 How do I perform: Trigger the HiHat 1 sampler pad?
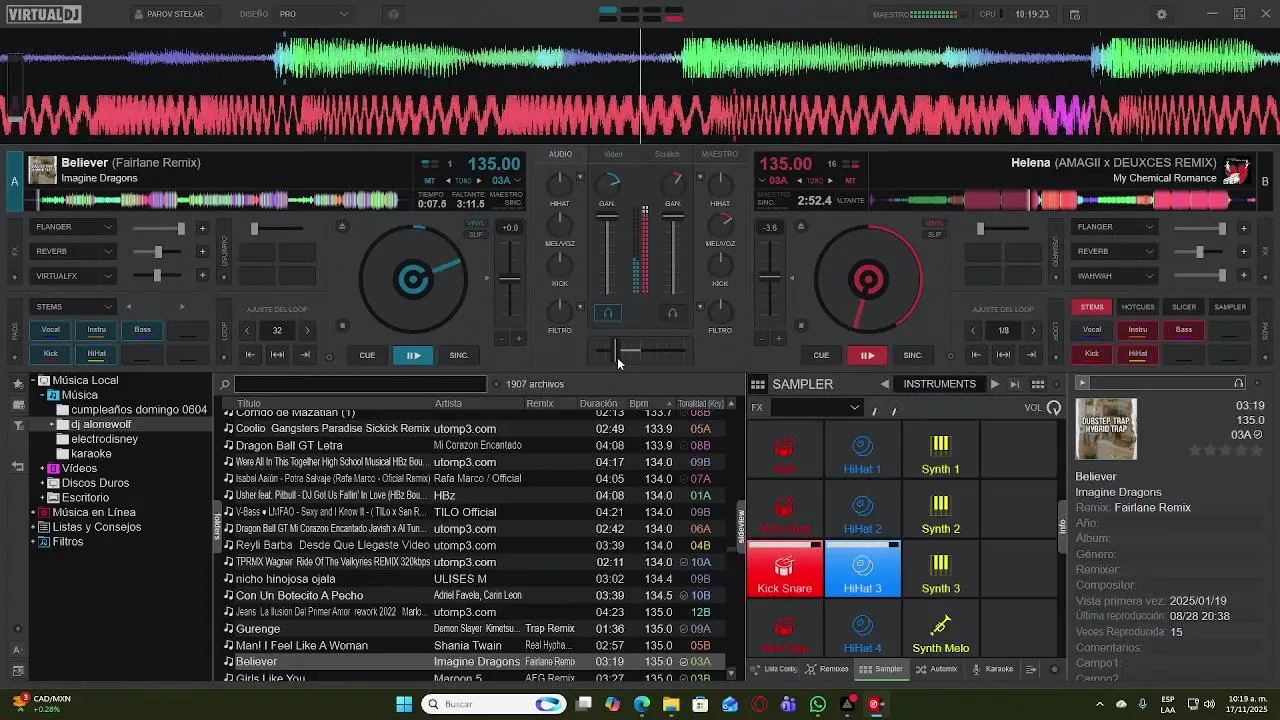tap(862, 450)
